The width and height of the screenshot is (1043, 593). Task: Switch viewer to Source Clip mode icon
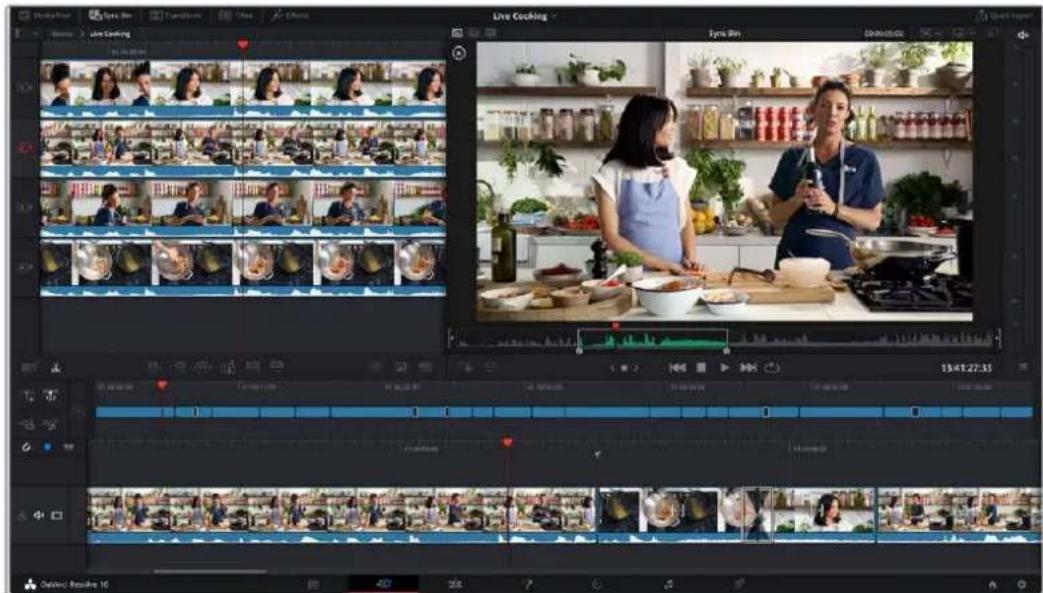point(458,33)
